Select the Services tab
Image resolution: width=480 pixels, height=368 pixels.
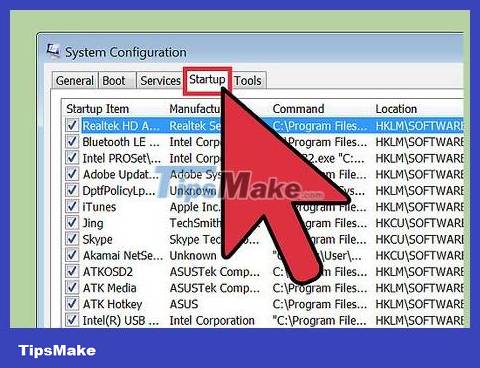pos(160,81)
